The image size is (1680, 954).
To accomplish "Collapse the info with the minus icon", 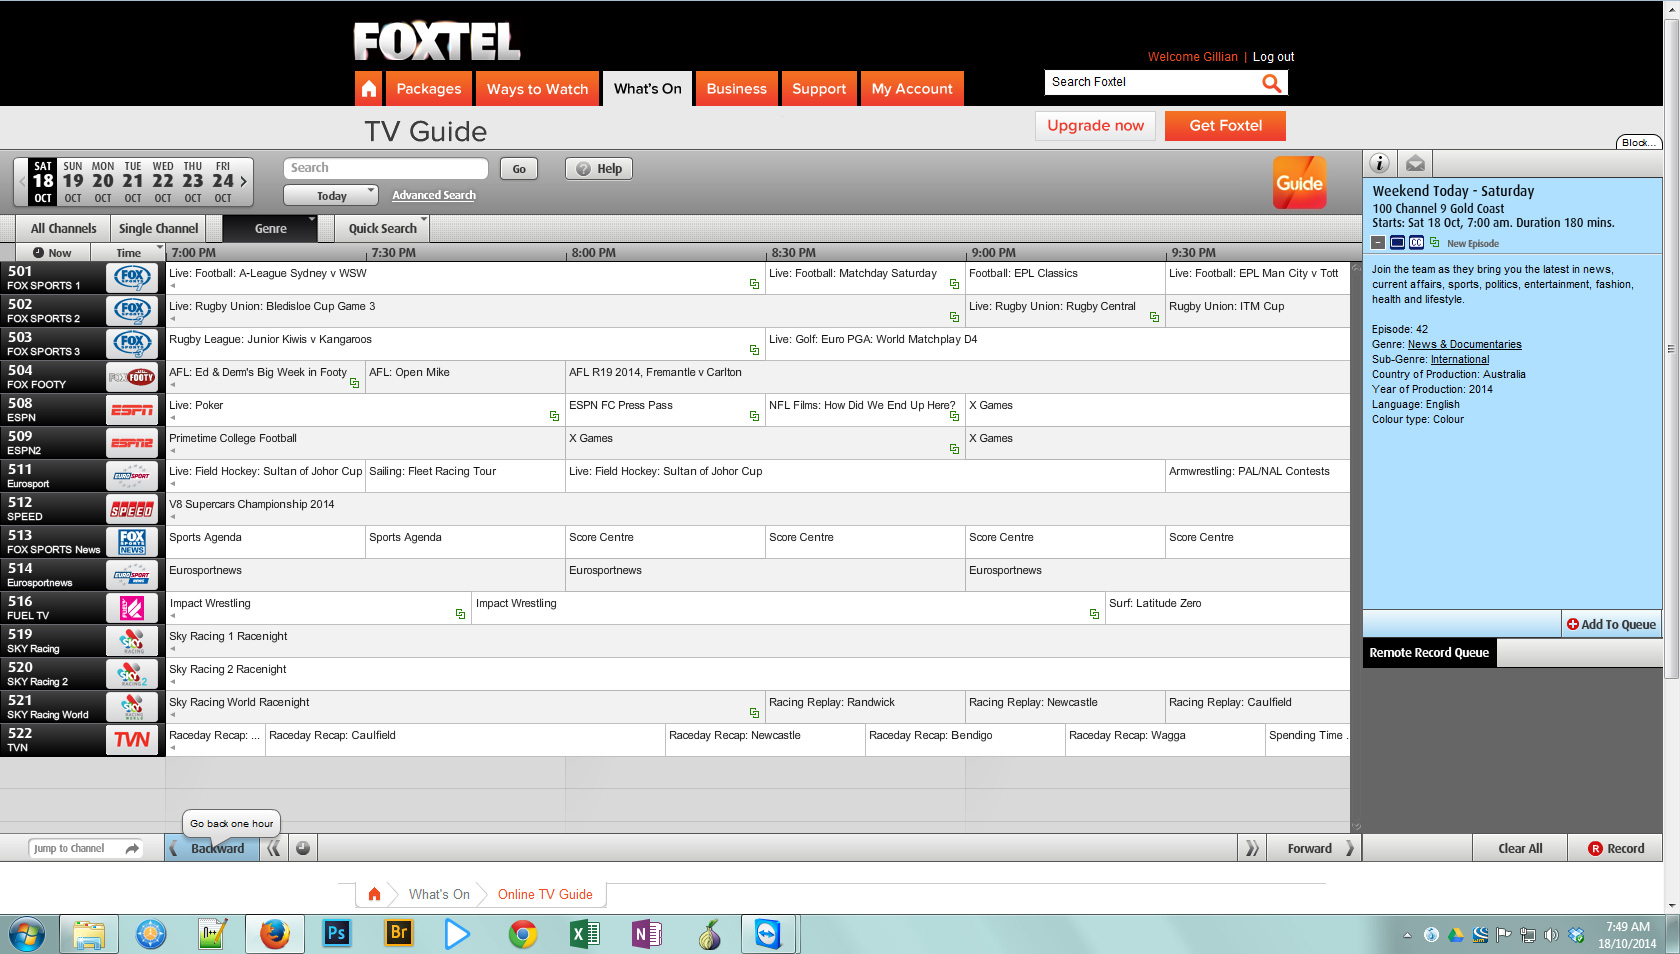I will [1378, 243].
